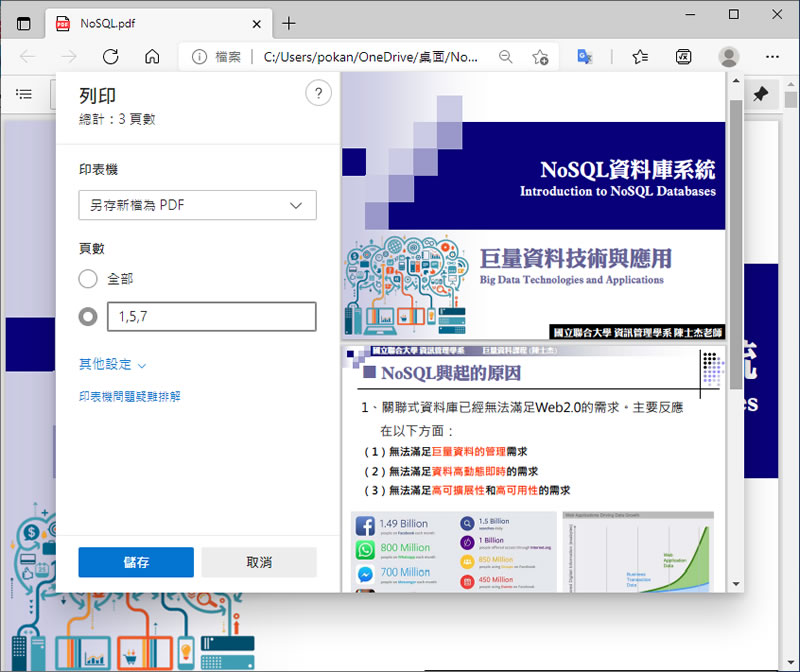
Task: Toggle the PDF table of contents
Action: [24, 94]
